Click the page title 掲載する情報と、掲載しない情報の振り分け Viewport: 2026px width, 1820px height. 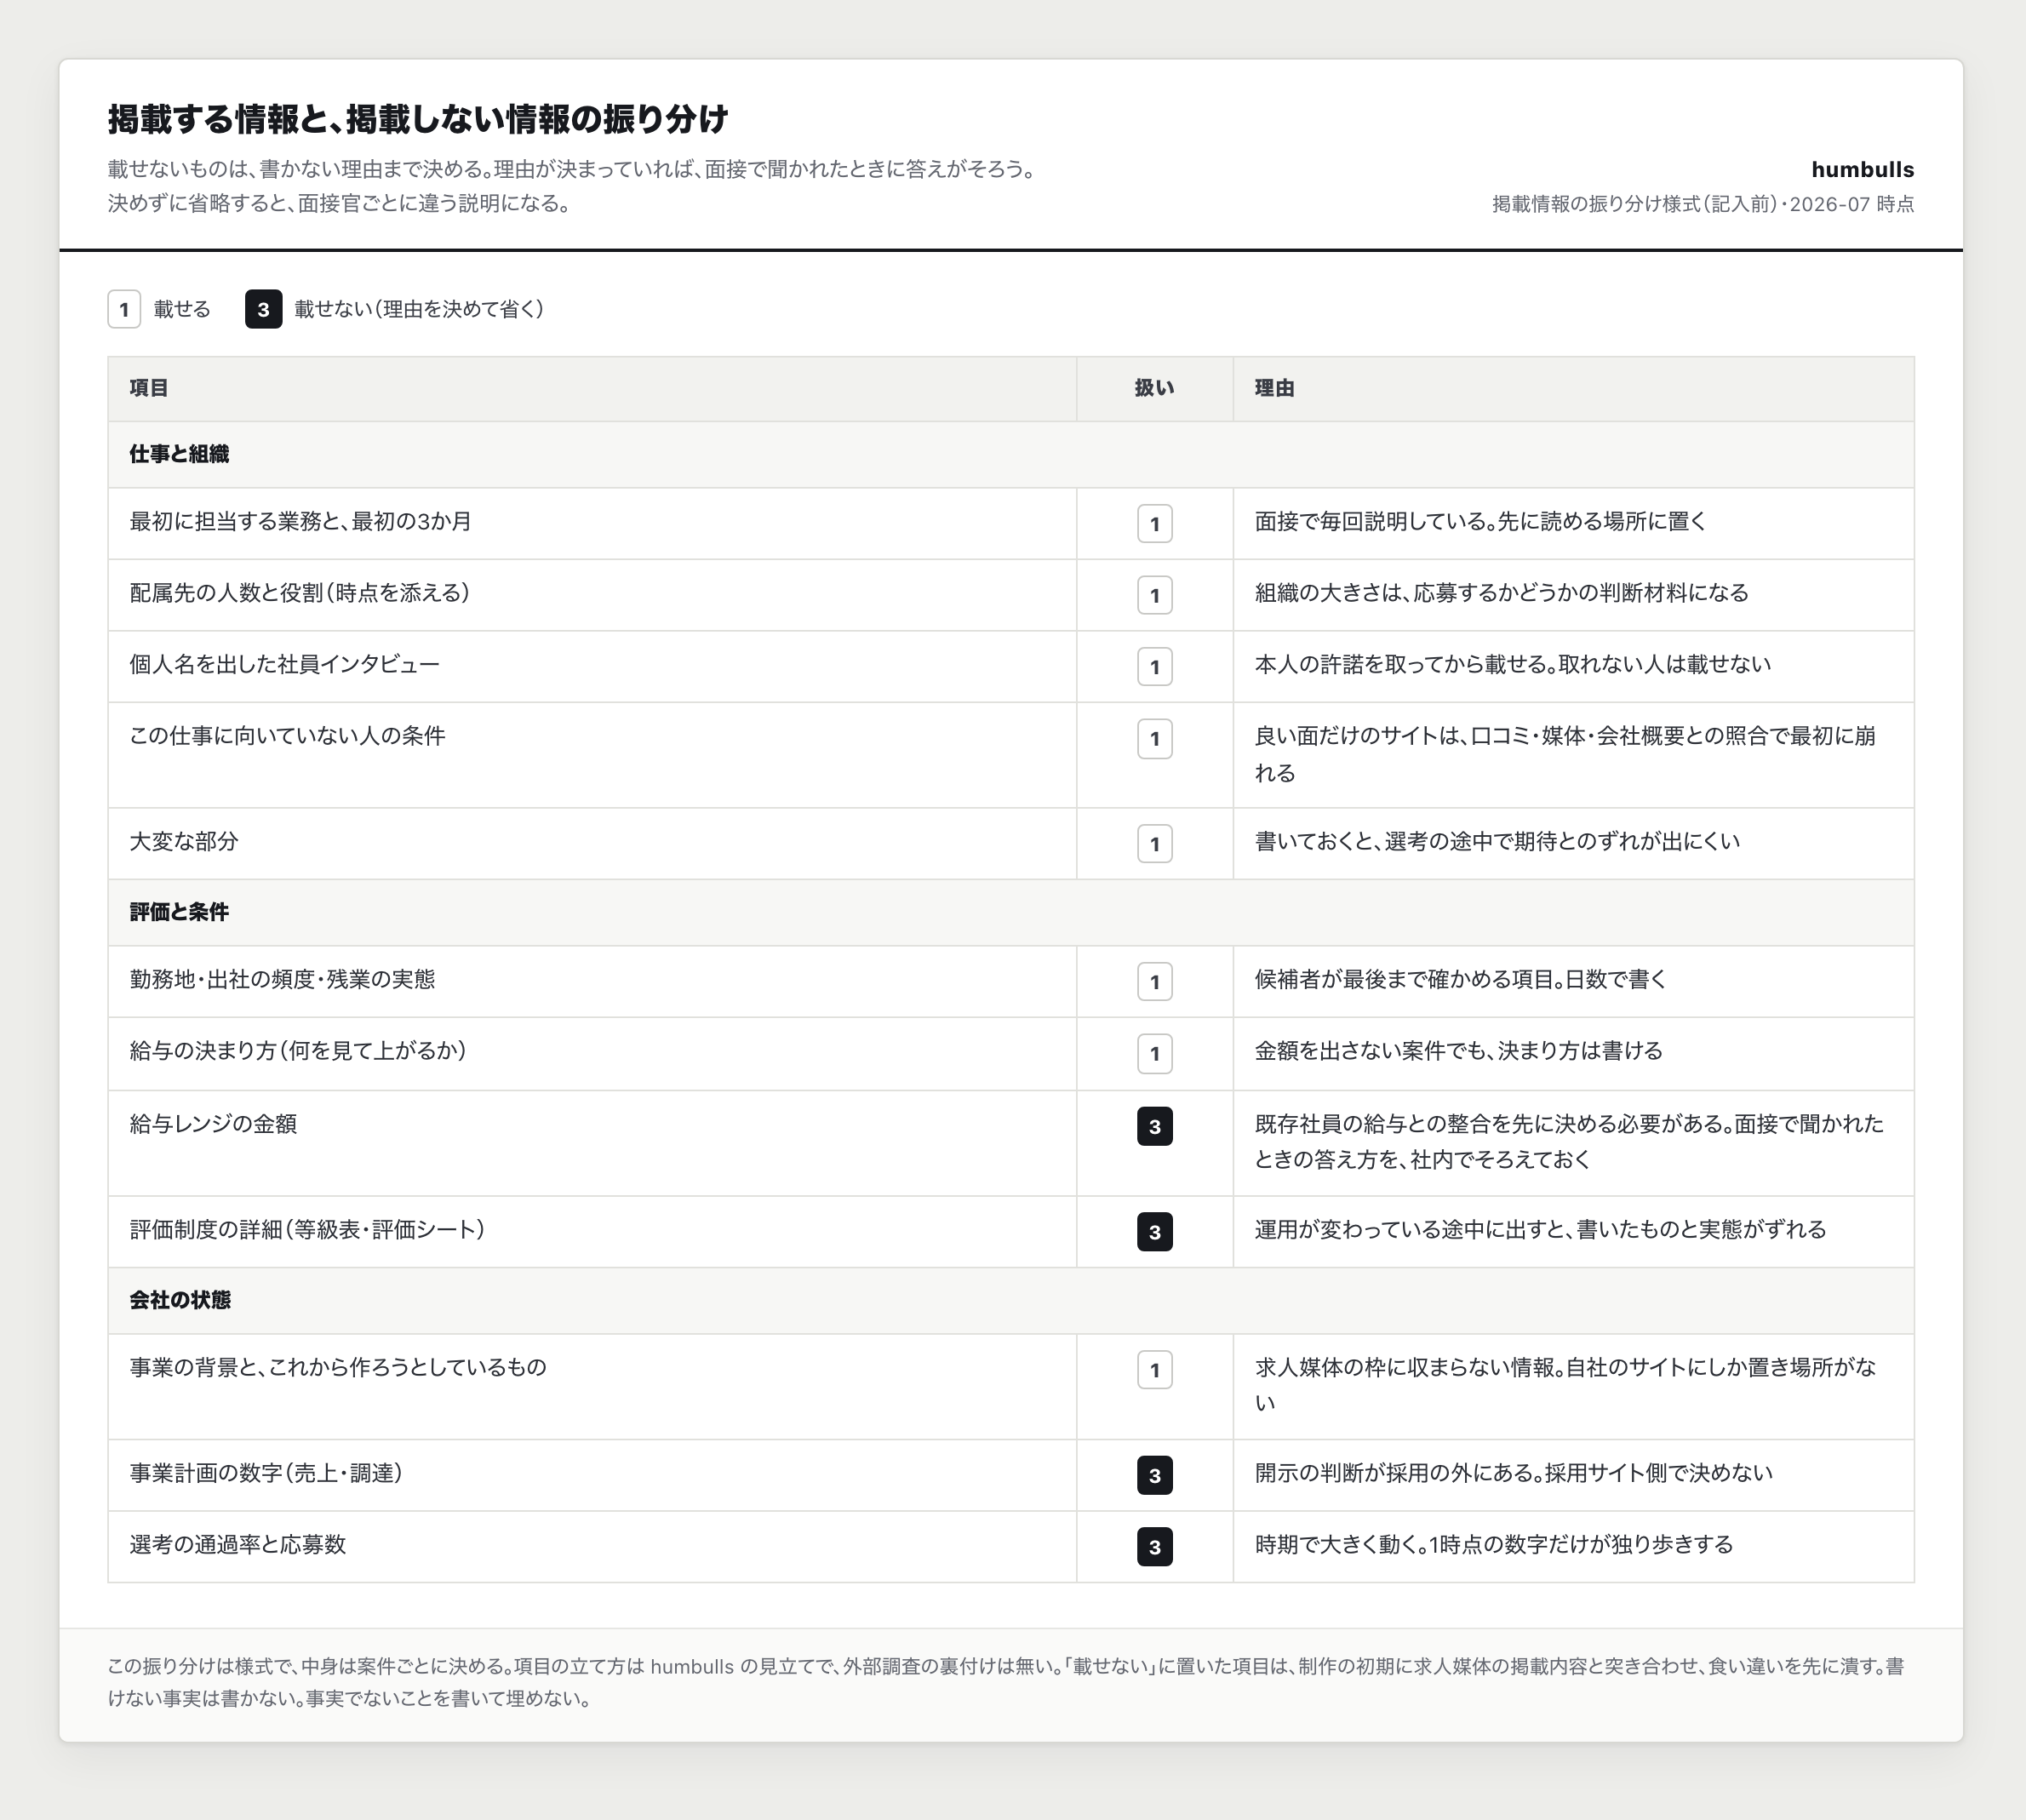point(418,119)
